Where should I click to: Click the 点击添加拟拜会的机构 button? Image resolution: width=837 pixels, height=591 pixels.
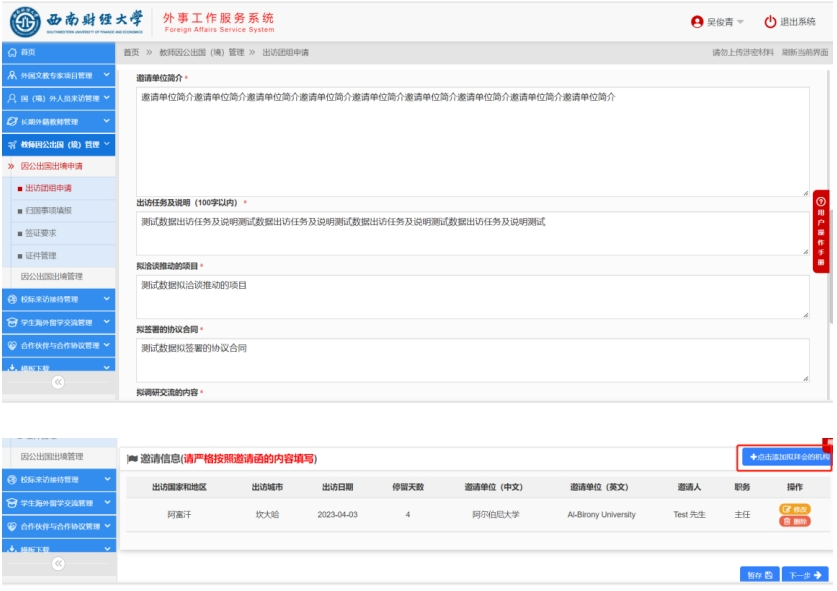pos(786,457)
